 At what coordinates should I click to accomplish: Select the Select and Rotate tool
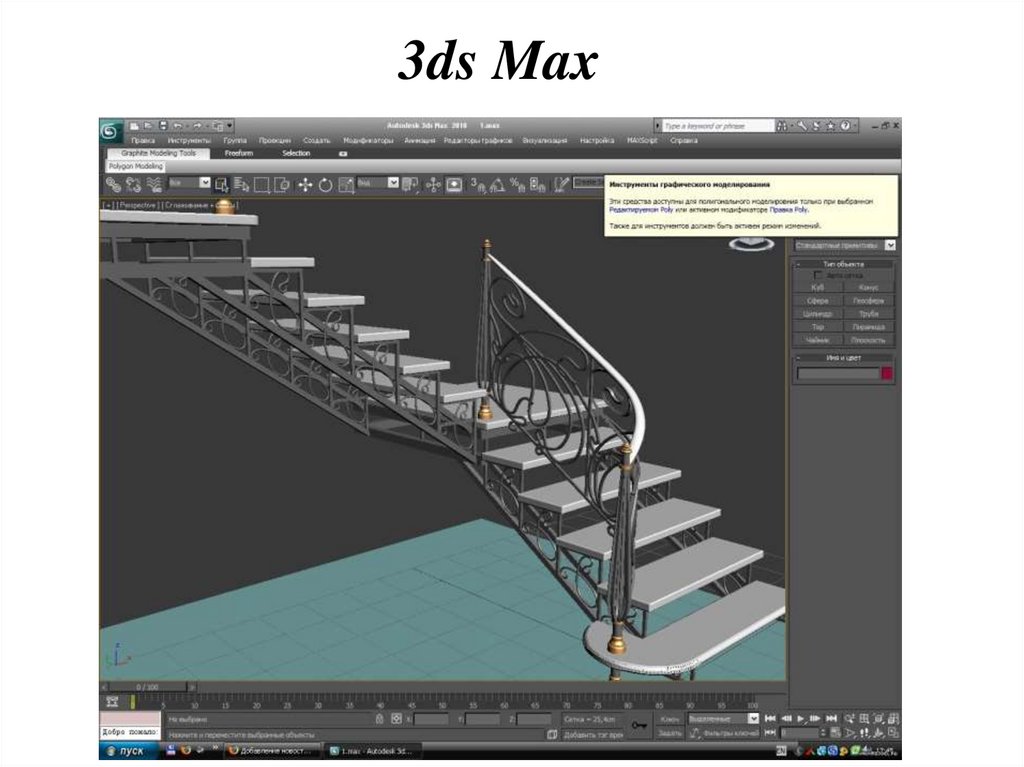point(325,186)
